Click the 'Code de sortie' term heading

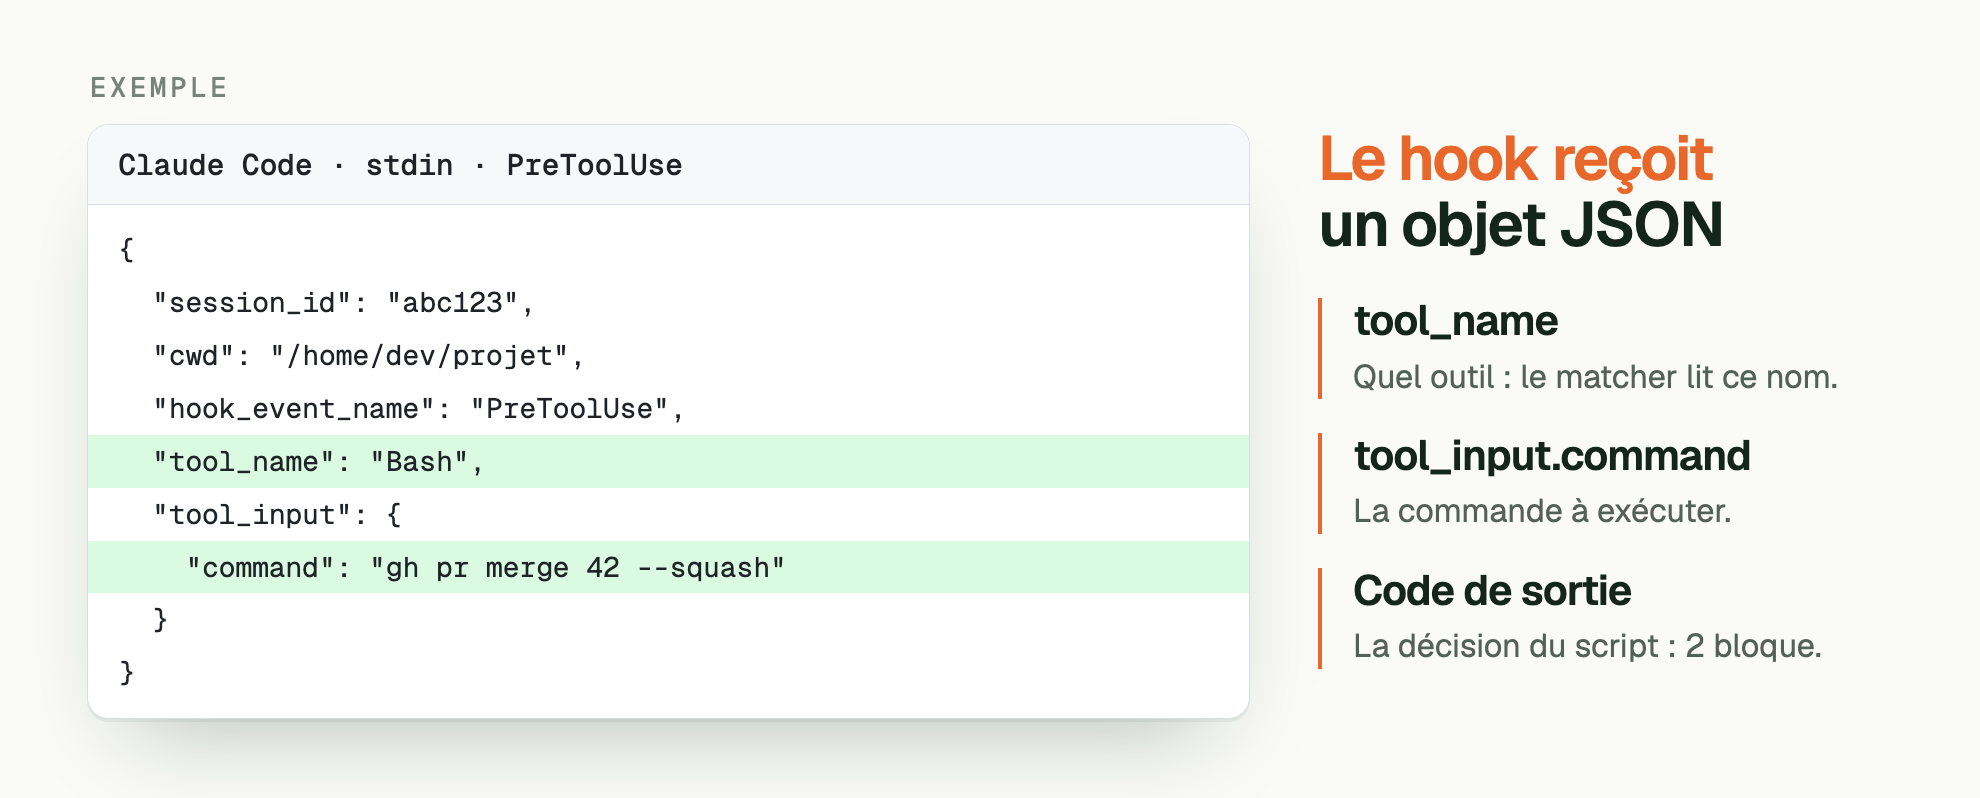1492,591
